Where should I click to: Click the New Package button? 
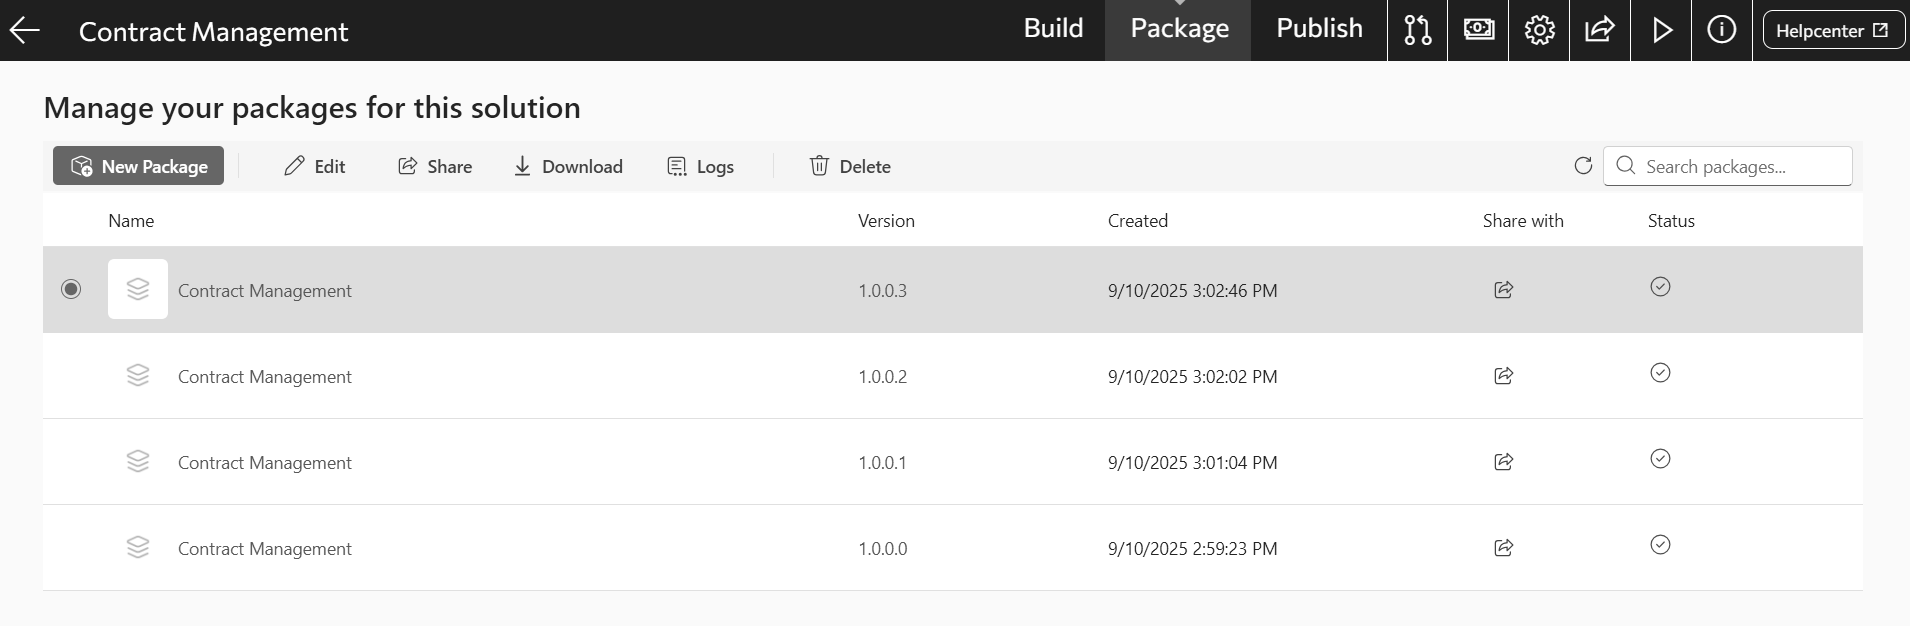tap(139, 166)
